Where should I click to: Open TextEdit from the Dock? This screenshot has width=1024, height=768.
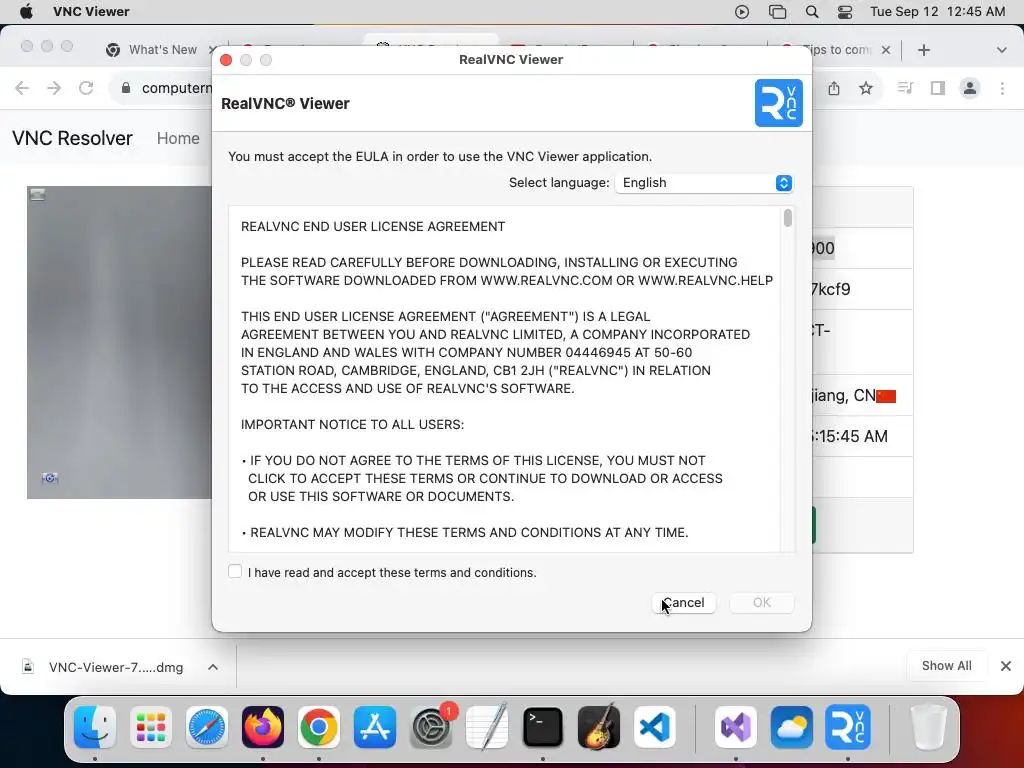(487, 726)
